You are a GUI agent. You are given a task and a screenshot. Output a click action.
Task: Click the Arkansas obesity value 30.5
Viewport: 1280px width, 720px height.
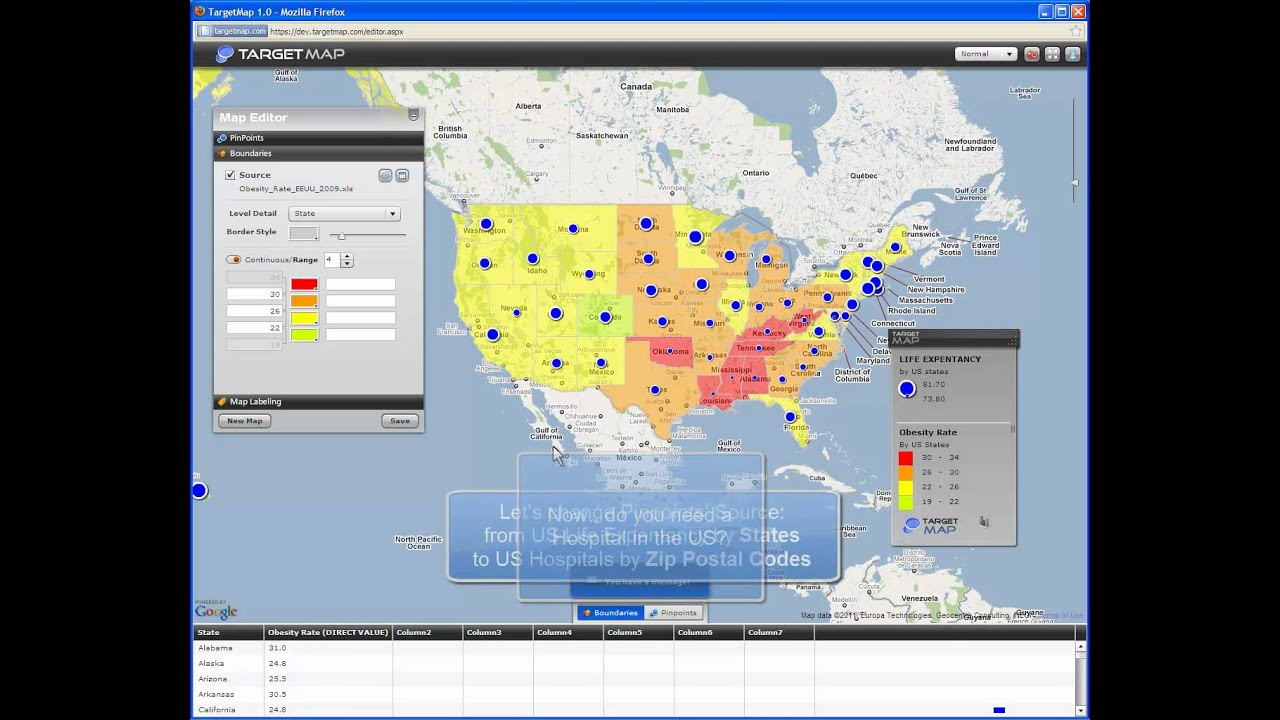tap(277, 694)
